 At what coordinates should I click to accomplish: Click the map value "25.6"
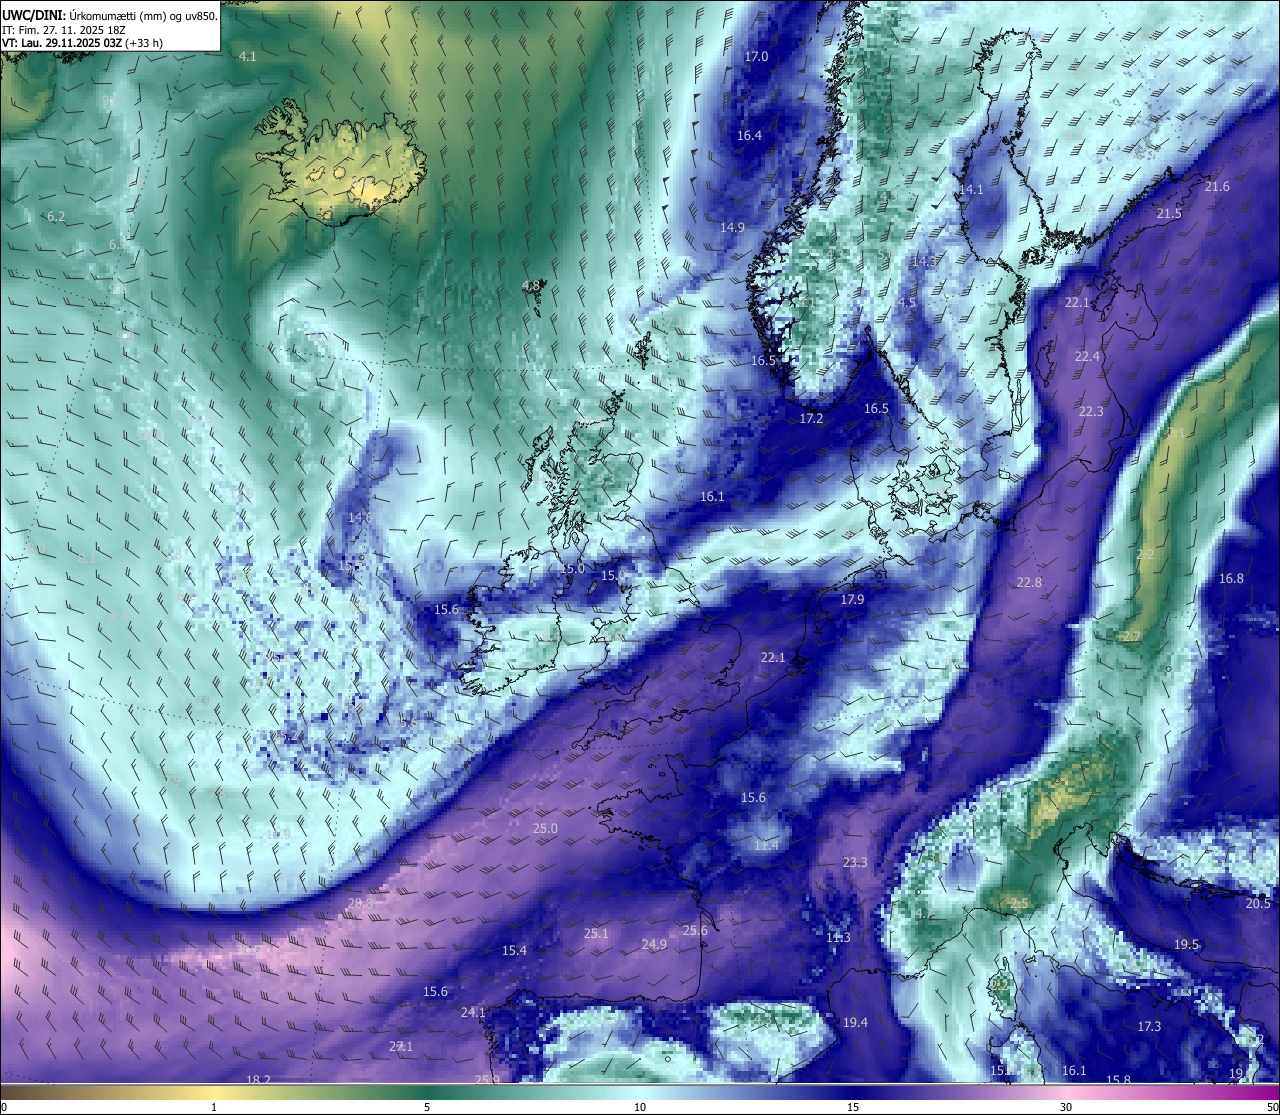click(x=695, y=931)
